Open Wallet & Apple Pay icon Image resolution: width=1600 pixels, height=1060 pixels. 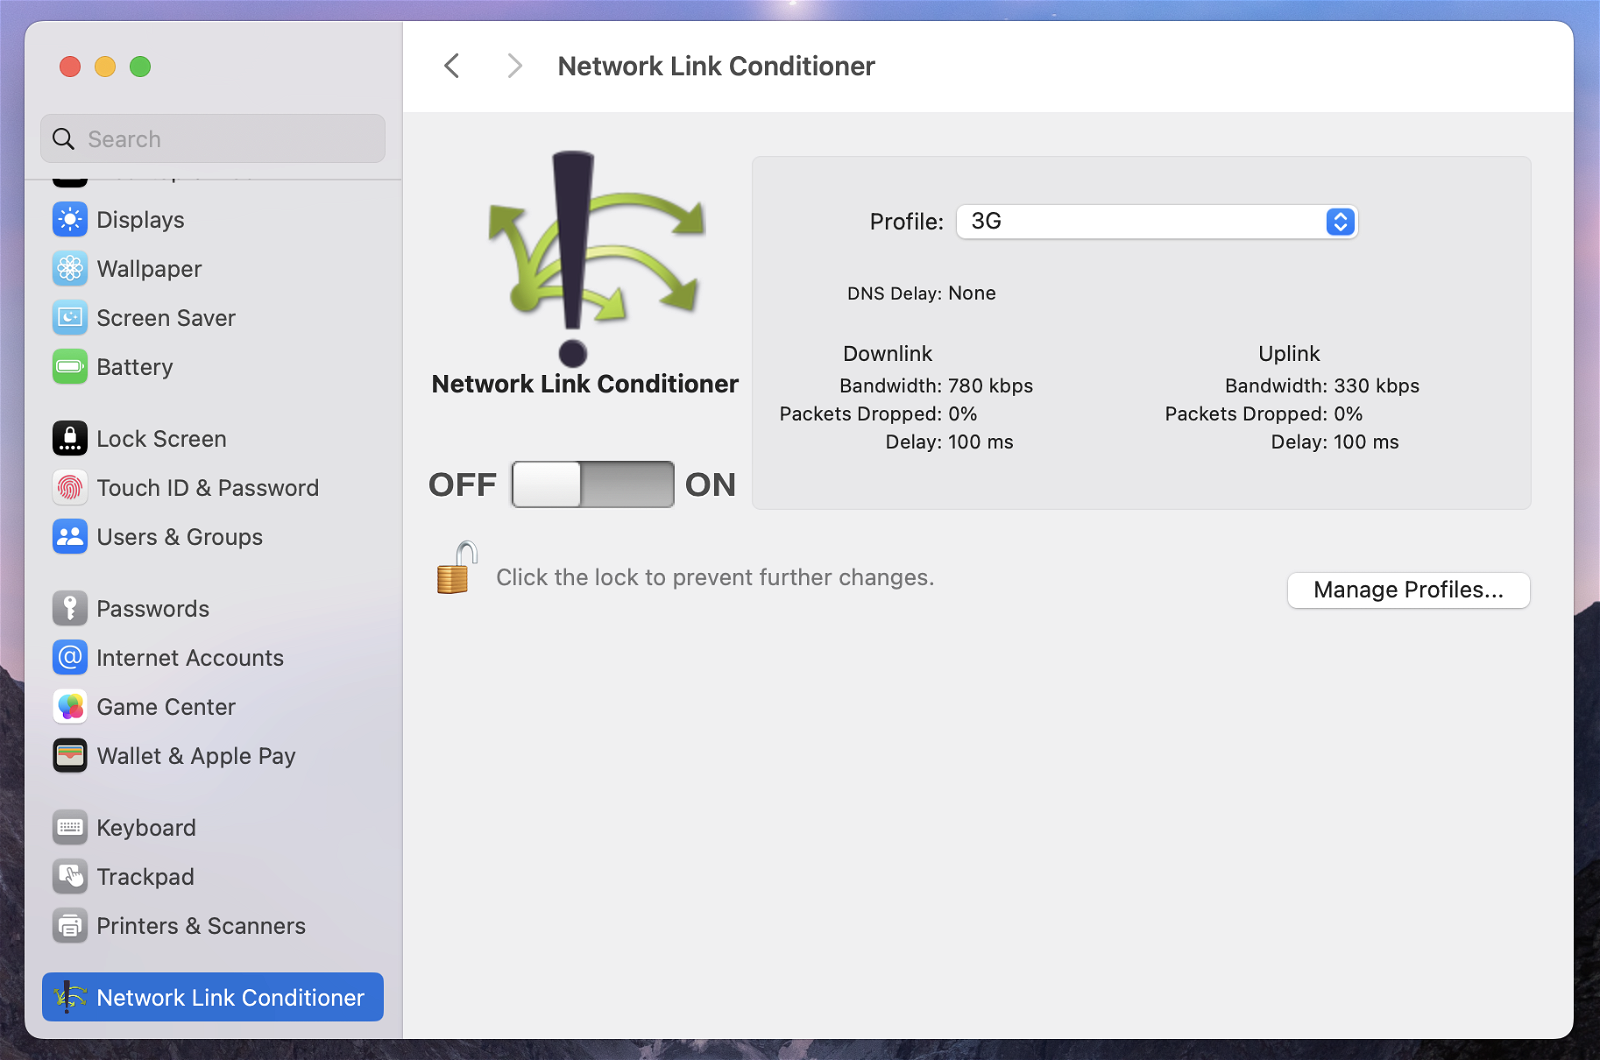[70, 756]
